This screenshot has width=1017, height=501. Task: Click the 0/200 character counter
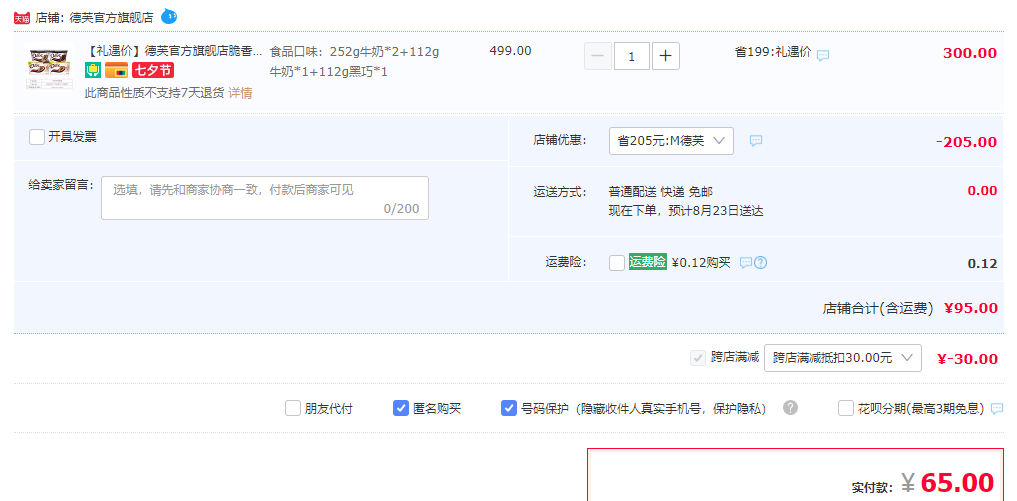click(401, 209)
